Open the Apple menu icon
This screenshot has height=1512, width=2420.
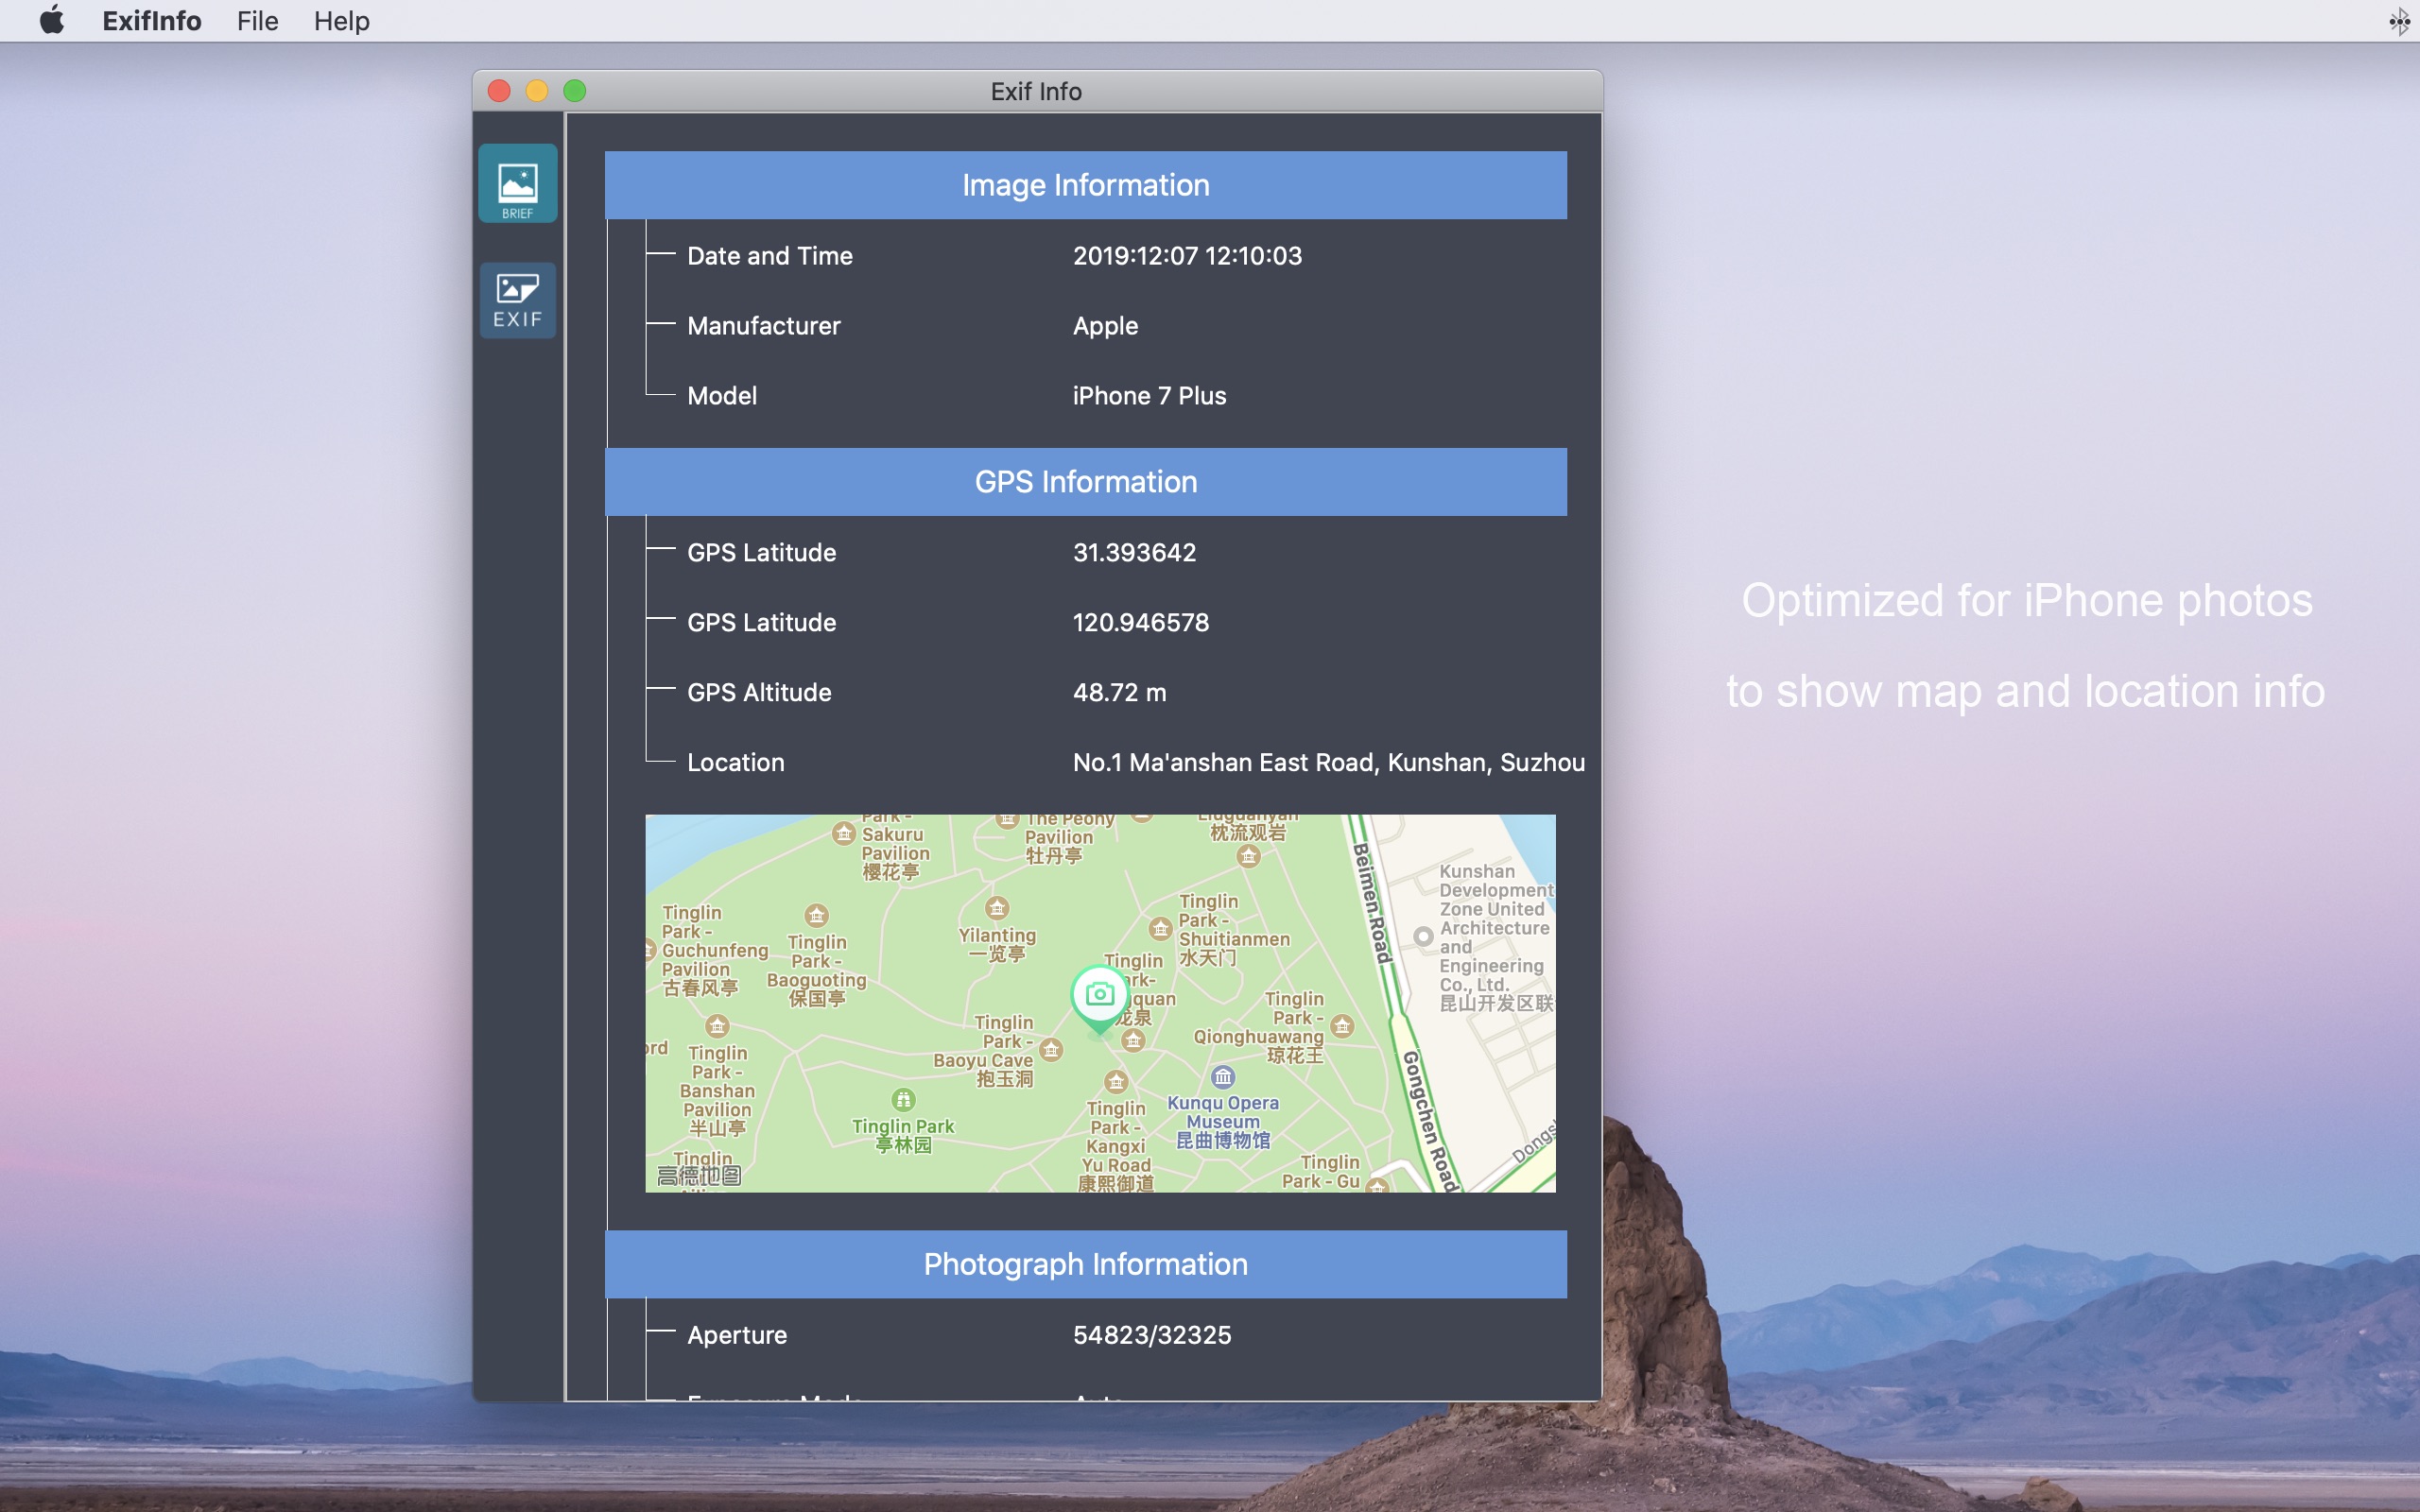click(x=52, y=20)
